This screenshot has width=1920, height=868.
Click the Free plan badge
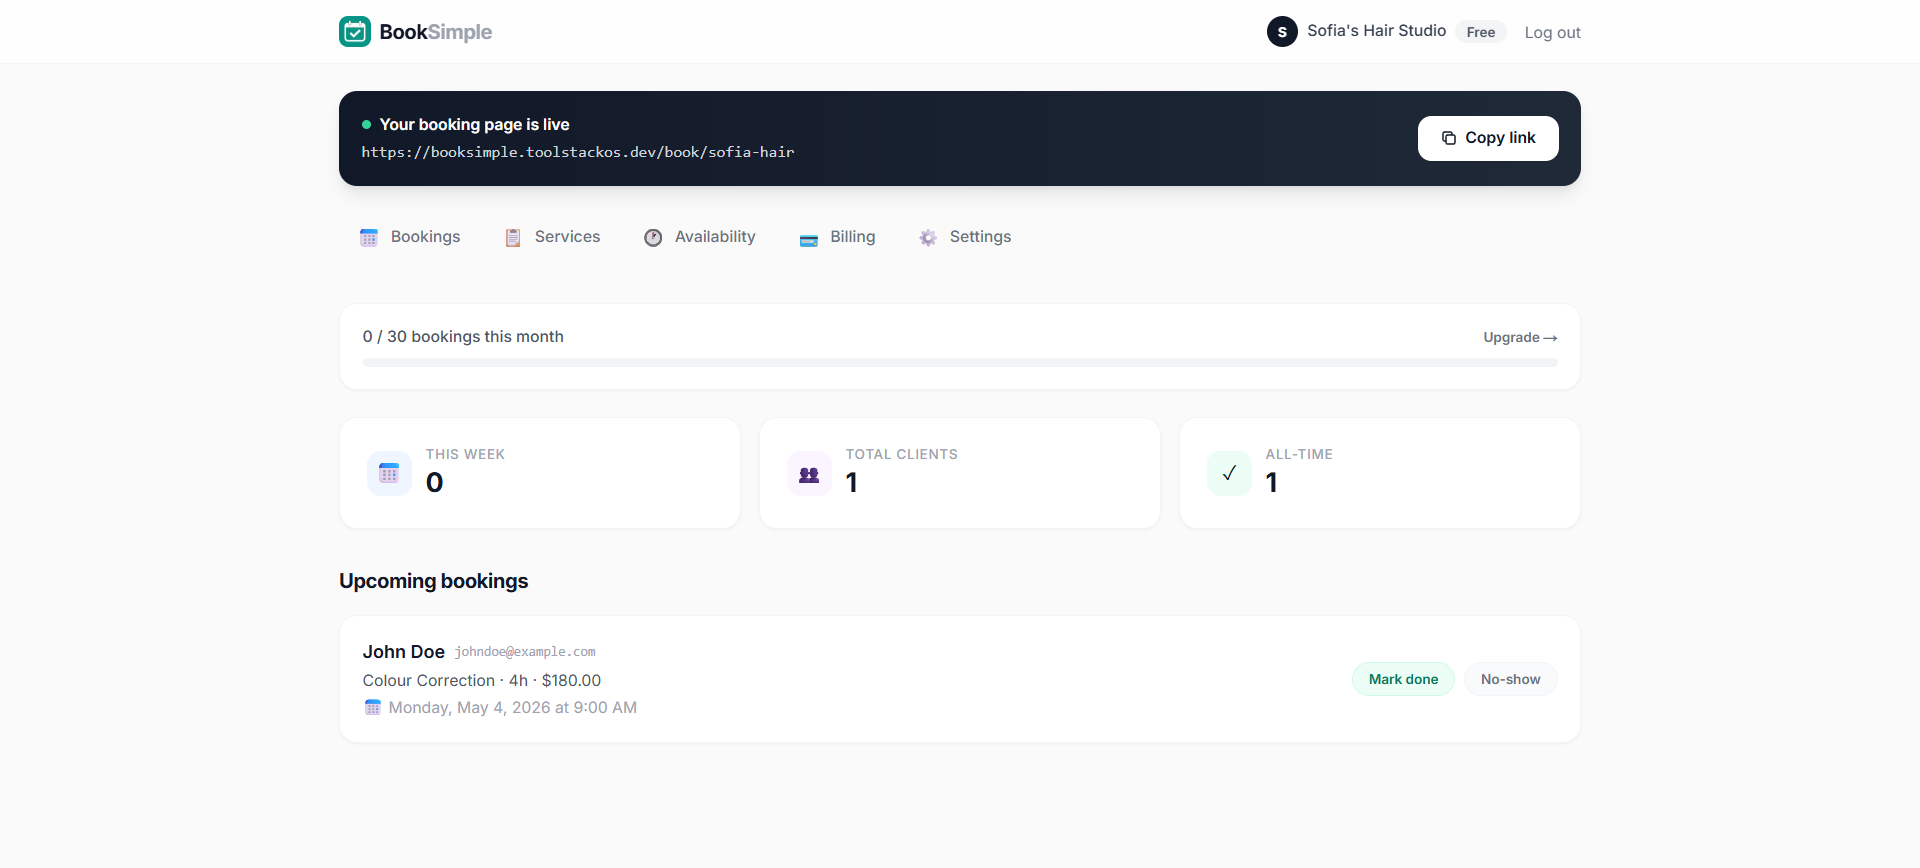tap(1481, 32)
